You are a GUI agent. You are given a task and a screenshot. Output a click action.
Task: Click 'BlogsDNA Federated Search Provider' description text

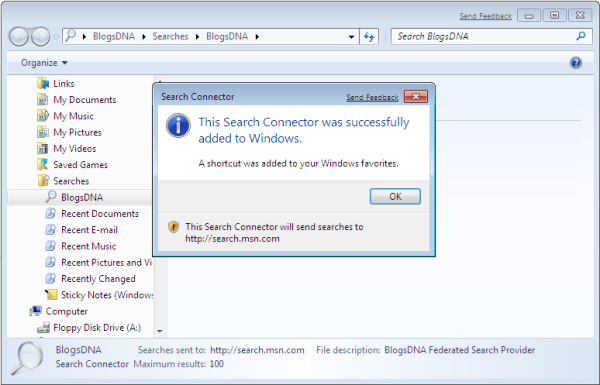[x=460, y=350]
